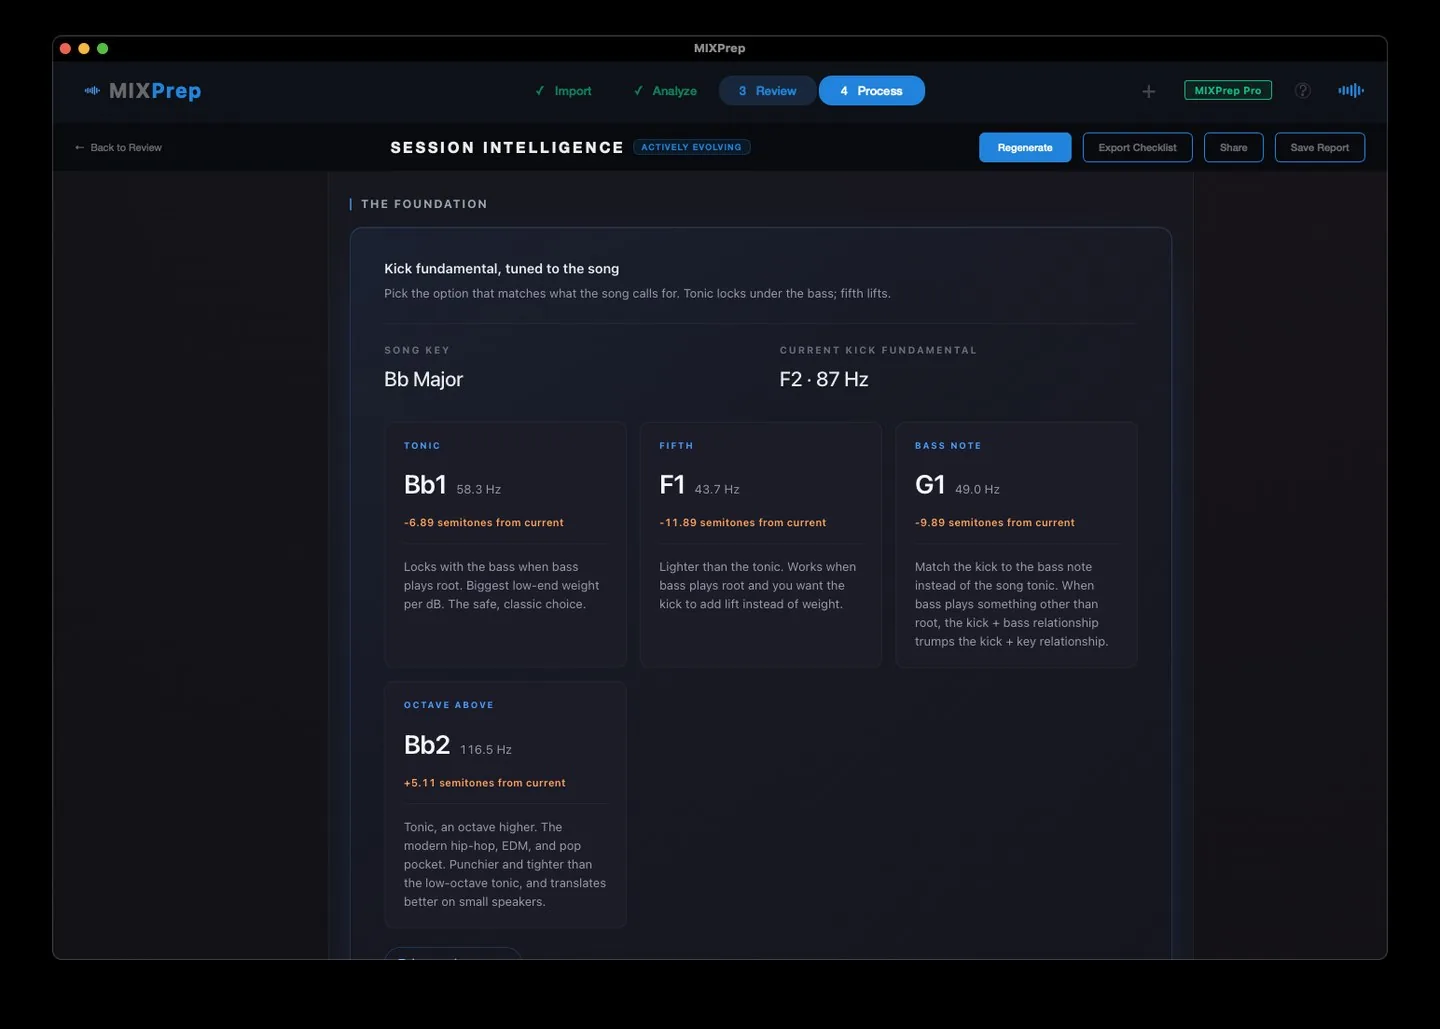This screenshot has height=1029, width=1440.
Task: Choose the Octave Above Bb2 card
Action: coord(505,805)
